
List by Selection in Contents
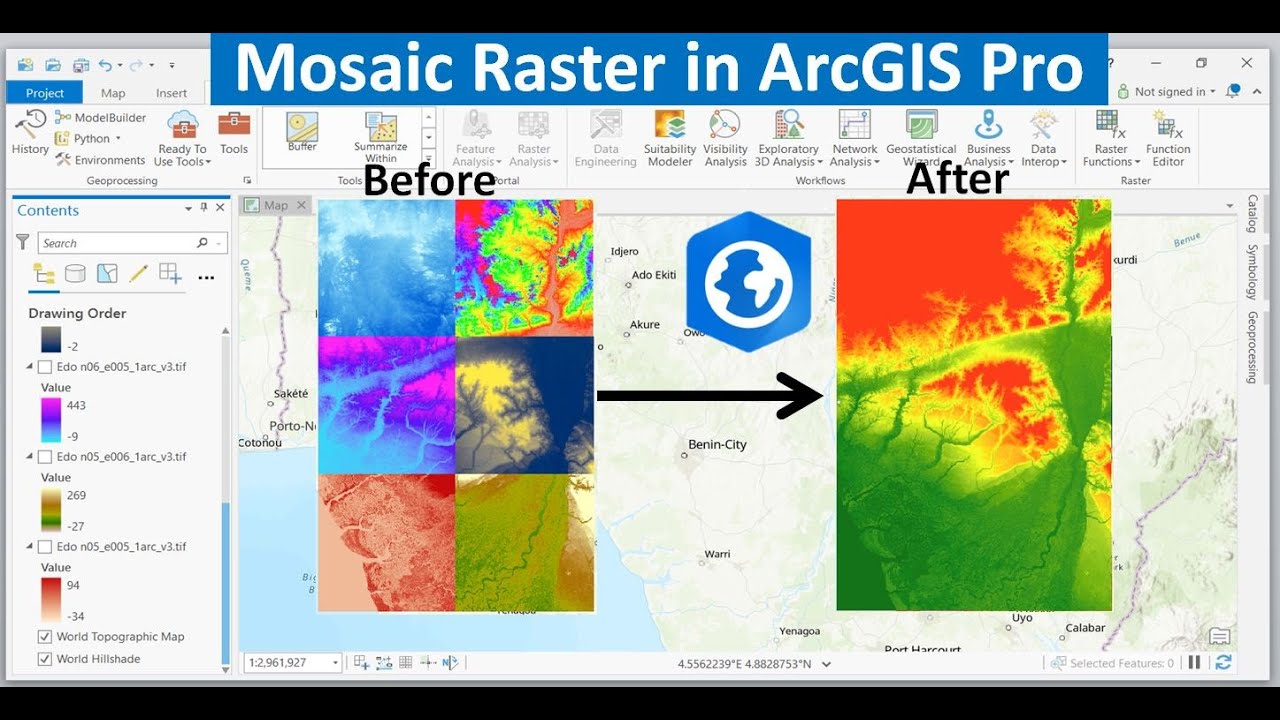pos(107,273)
